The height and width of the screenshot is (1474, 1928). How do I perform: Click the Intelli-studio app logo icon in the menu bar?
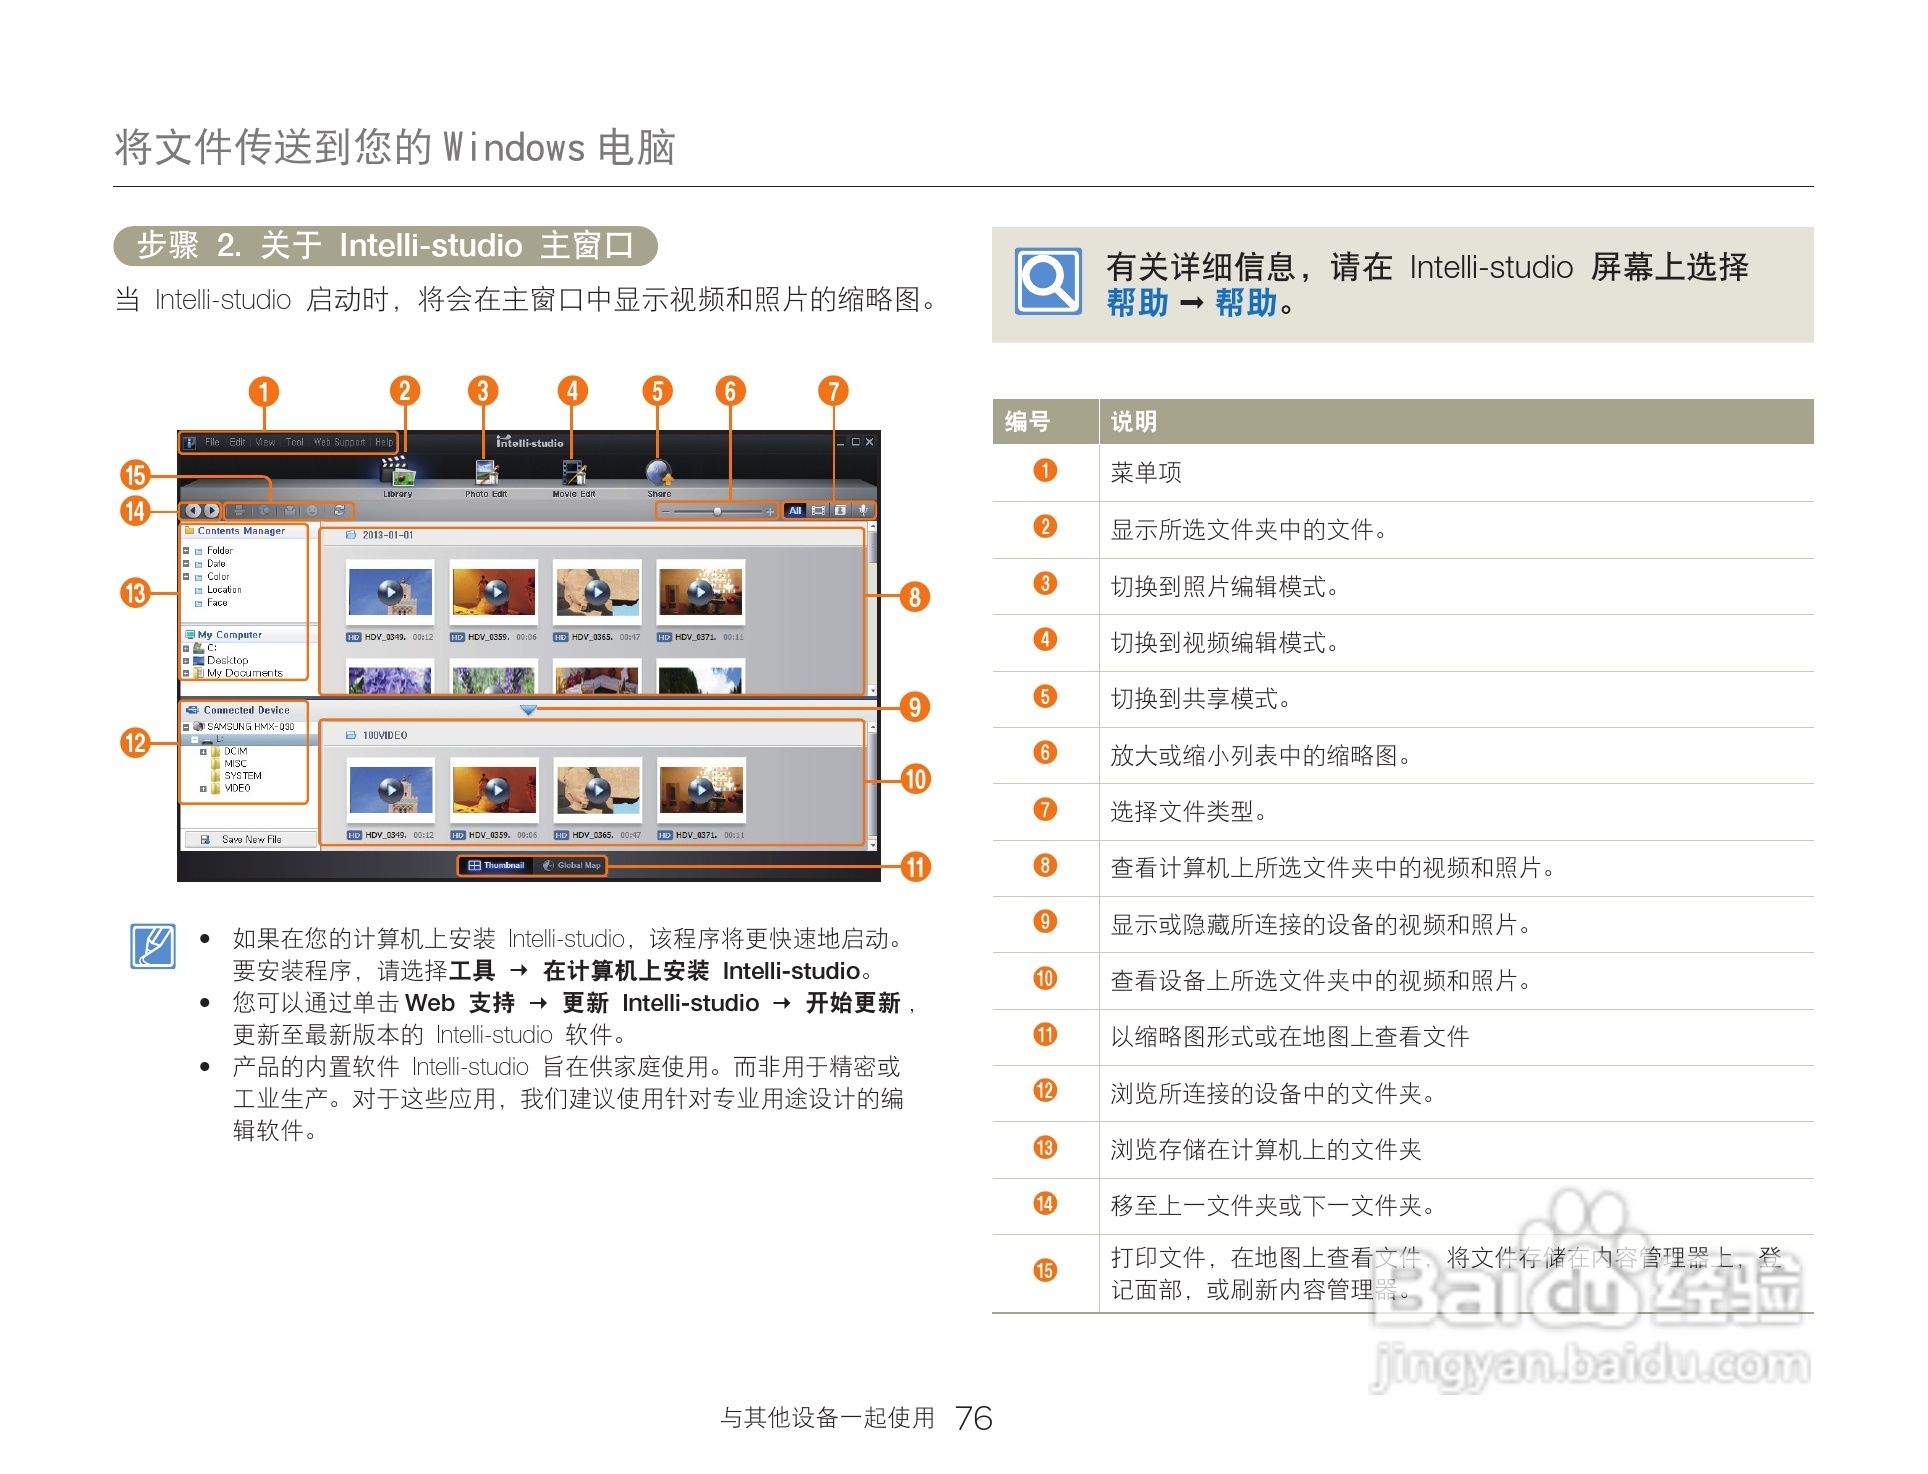[x=189, y=443]
